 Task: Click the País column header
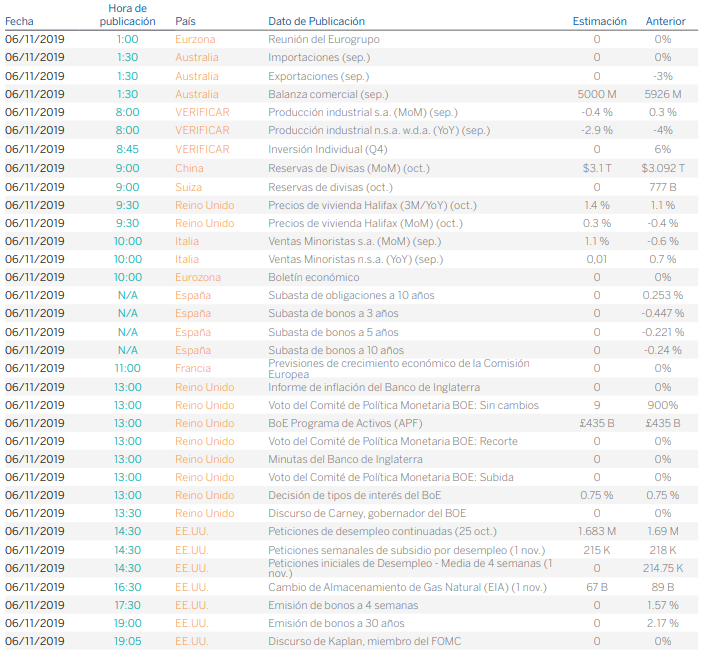pyautogui.click(x=185, y=21)
